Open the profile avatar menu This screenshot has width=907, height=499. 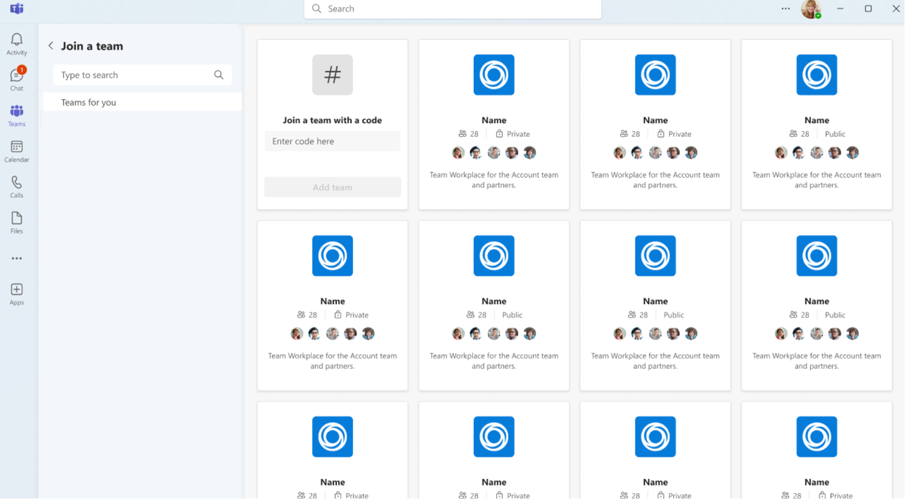(811, 9)
